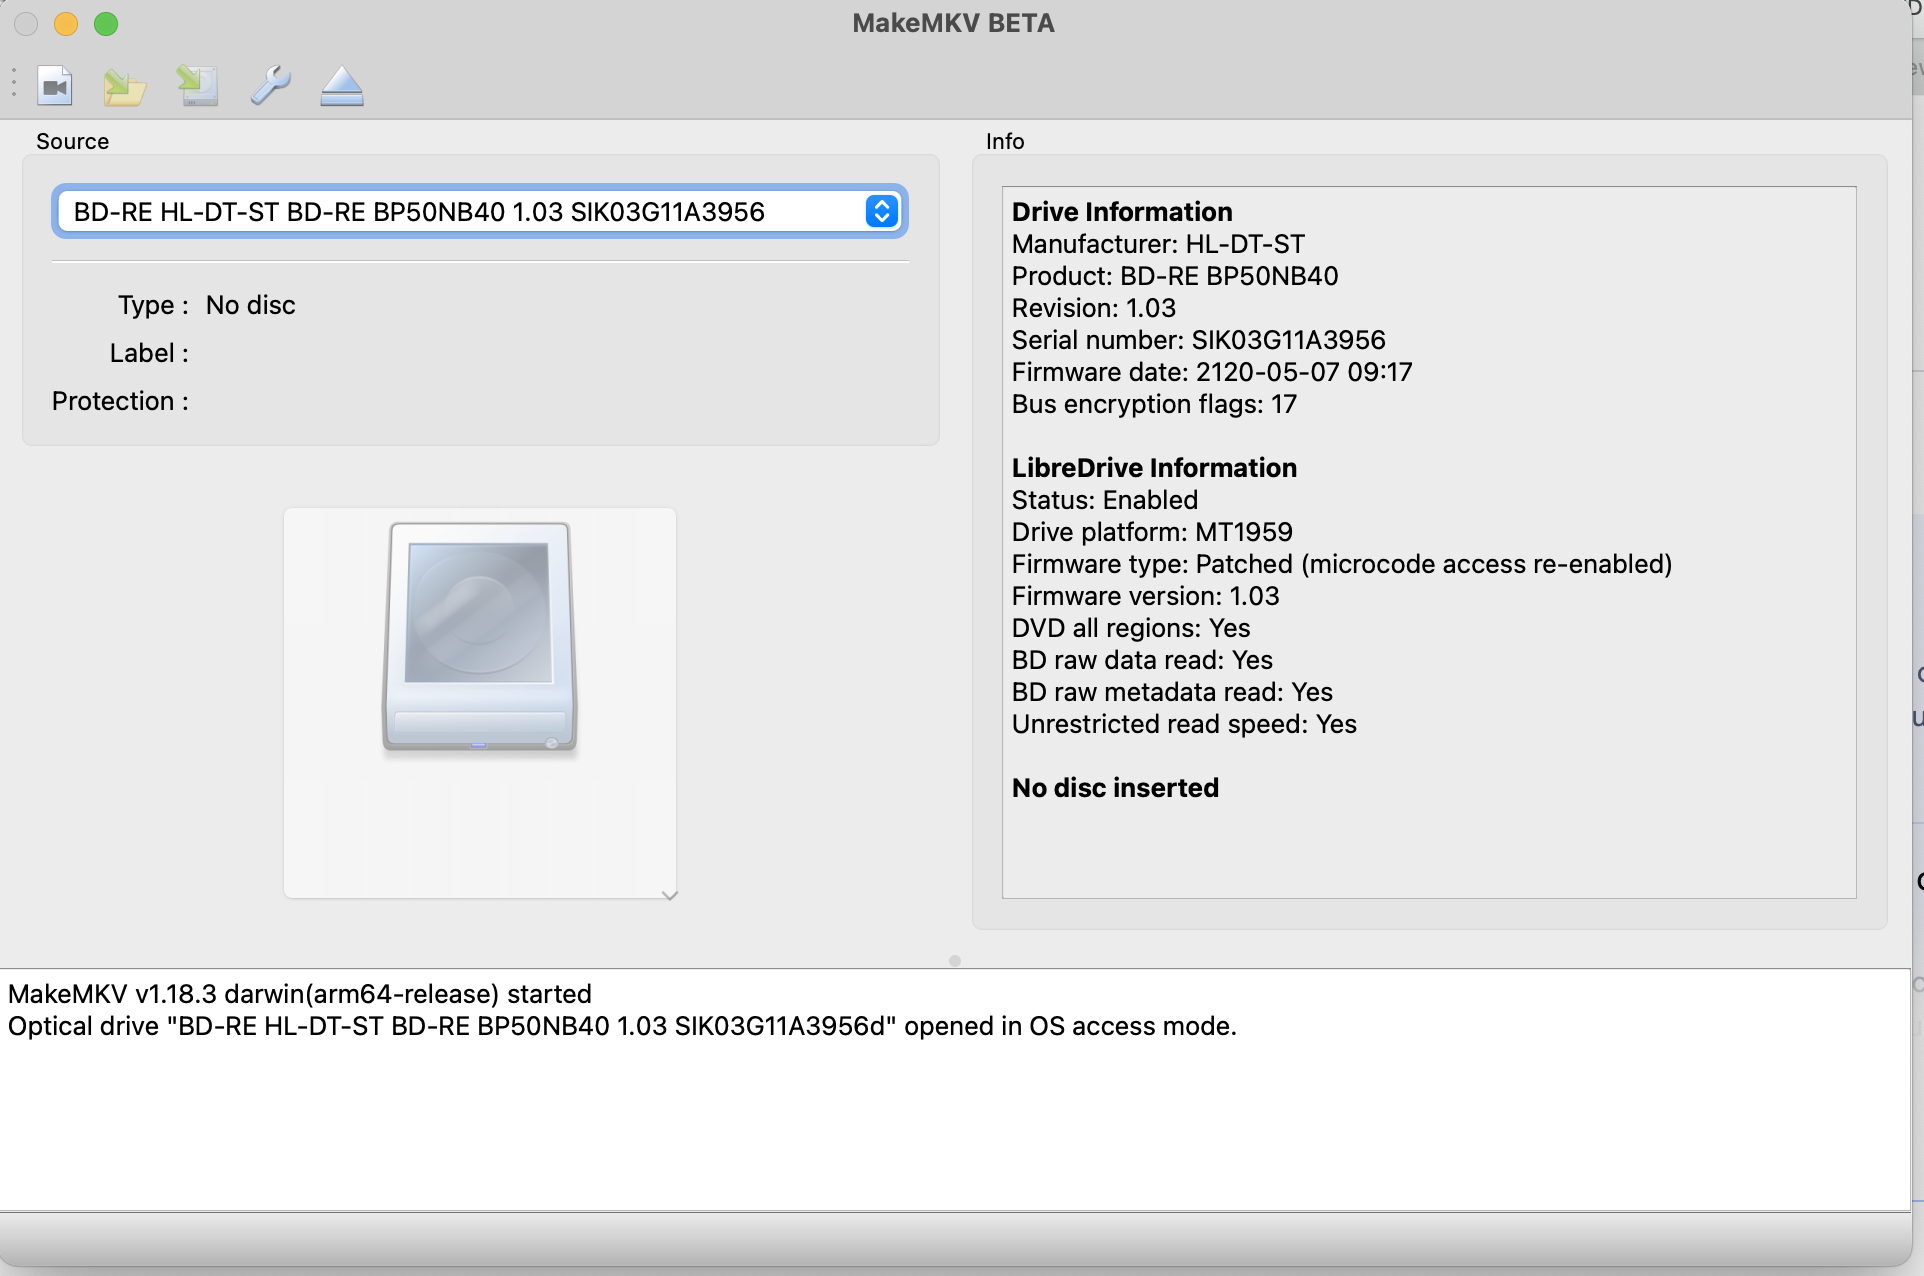Click the Drive Information heading
The width and height of the screenshot is (1924, 1276).
(x=1122, y=211)
